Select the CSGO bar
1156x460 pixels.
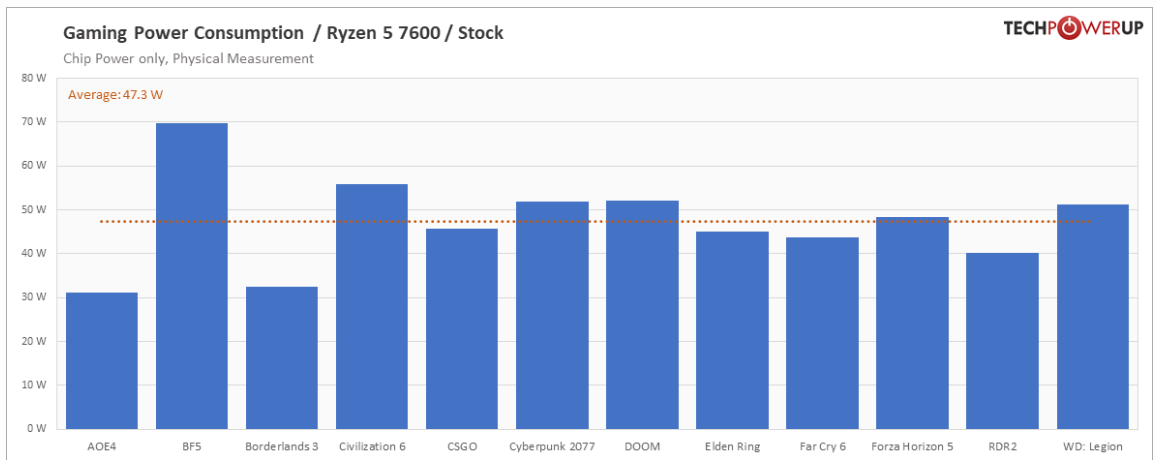point(462,328)
